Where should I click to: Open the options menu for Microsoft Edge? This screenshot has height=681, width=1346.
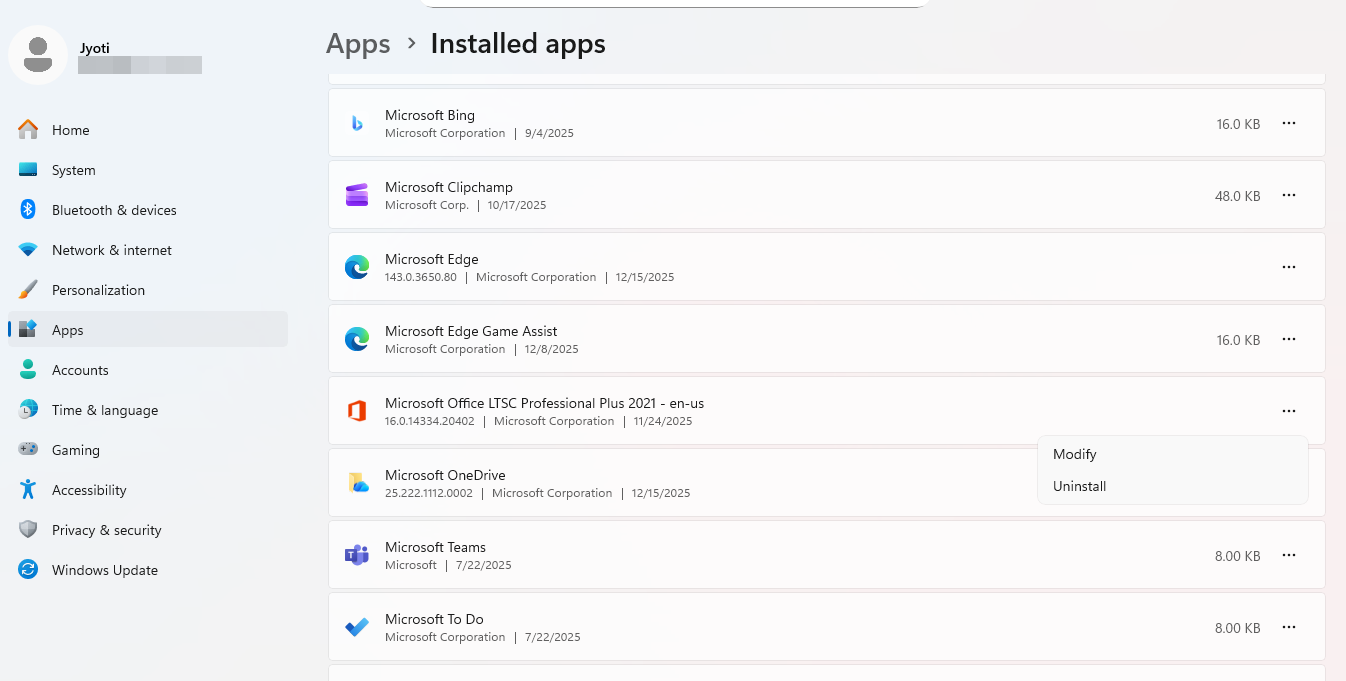pyautogui.click(x=1288, y=267)
